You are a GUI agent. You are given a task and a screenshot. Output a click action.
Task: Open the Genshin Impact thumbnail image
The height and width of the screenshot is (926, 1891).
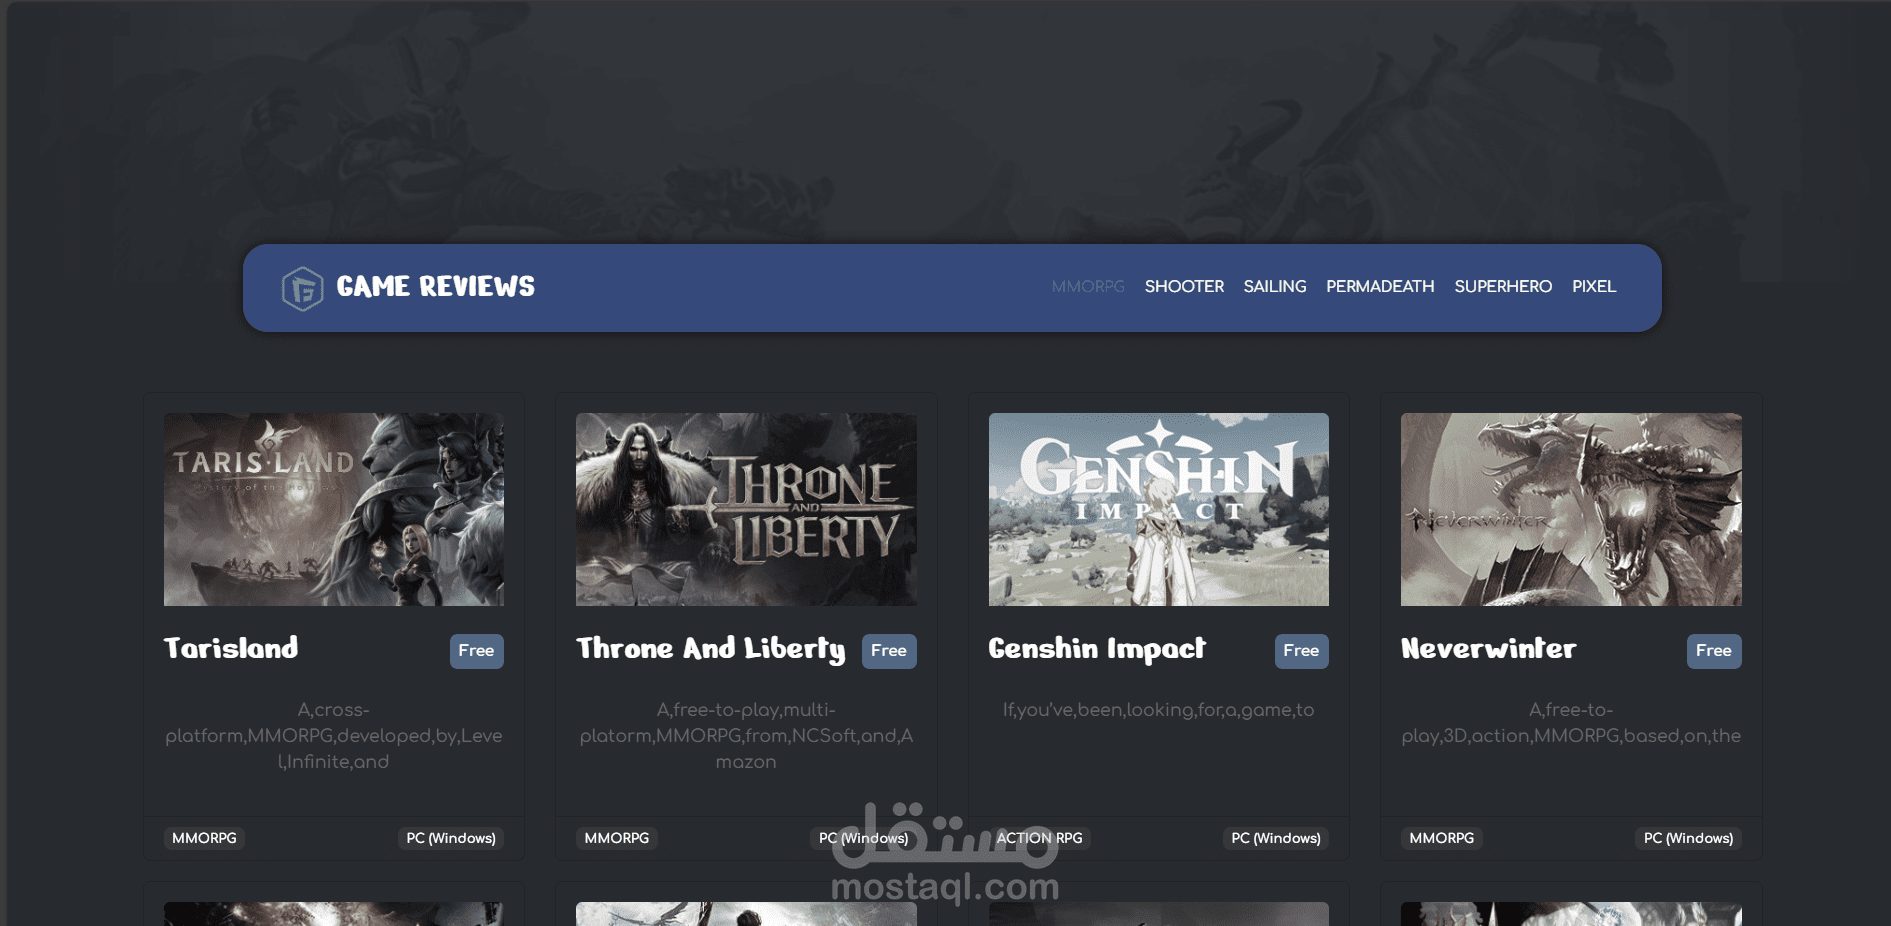(1159, 509)
